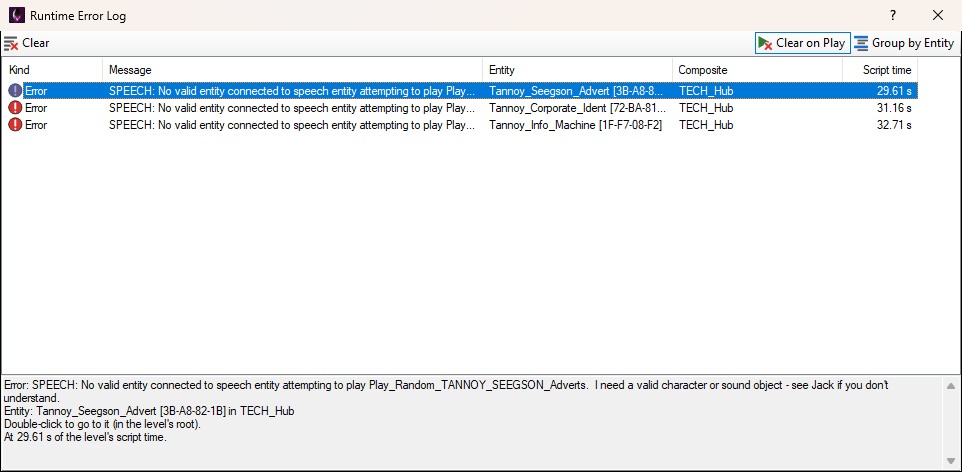
Task: Sort by the Message column header
Action: [x=292, y=70]
